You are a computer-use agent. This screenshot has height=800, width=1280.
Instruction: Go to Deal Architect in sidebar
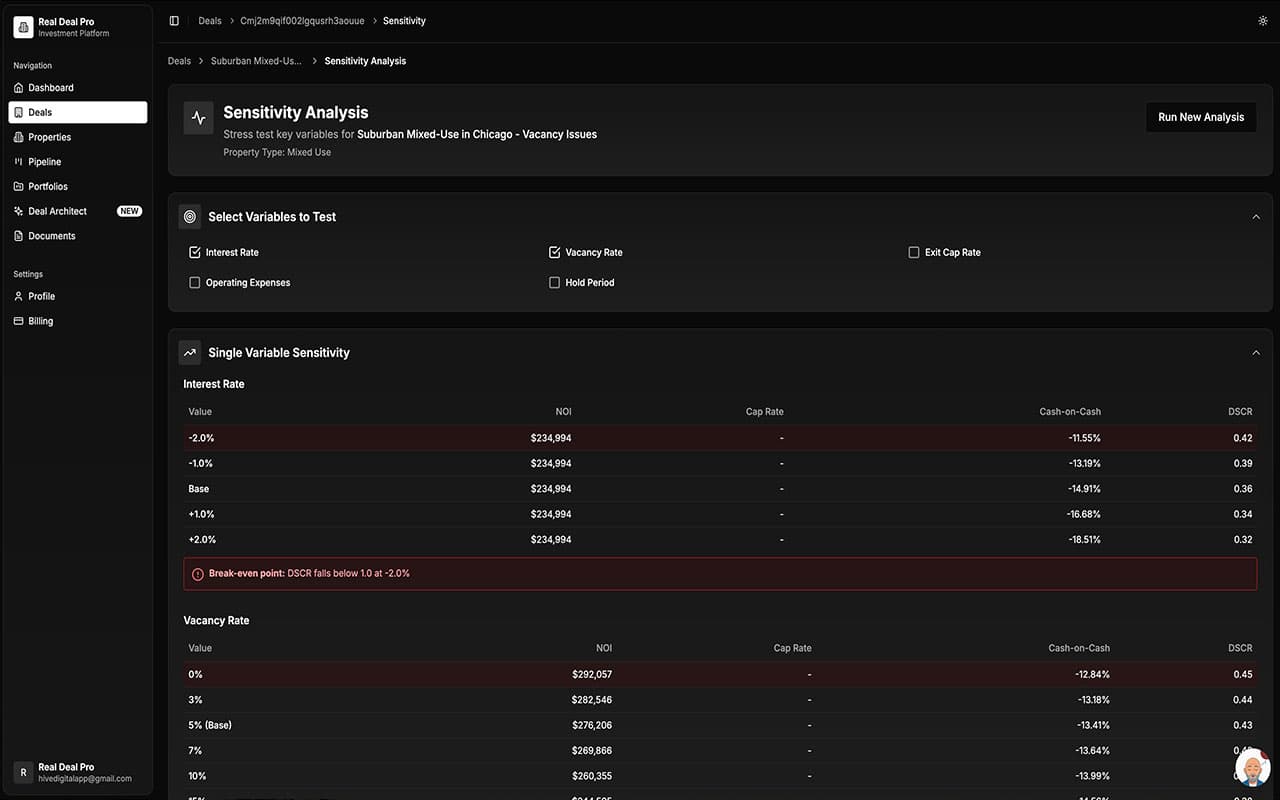(57, 211)
